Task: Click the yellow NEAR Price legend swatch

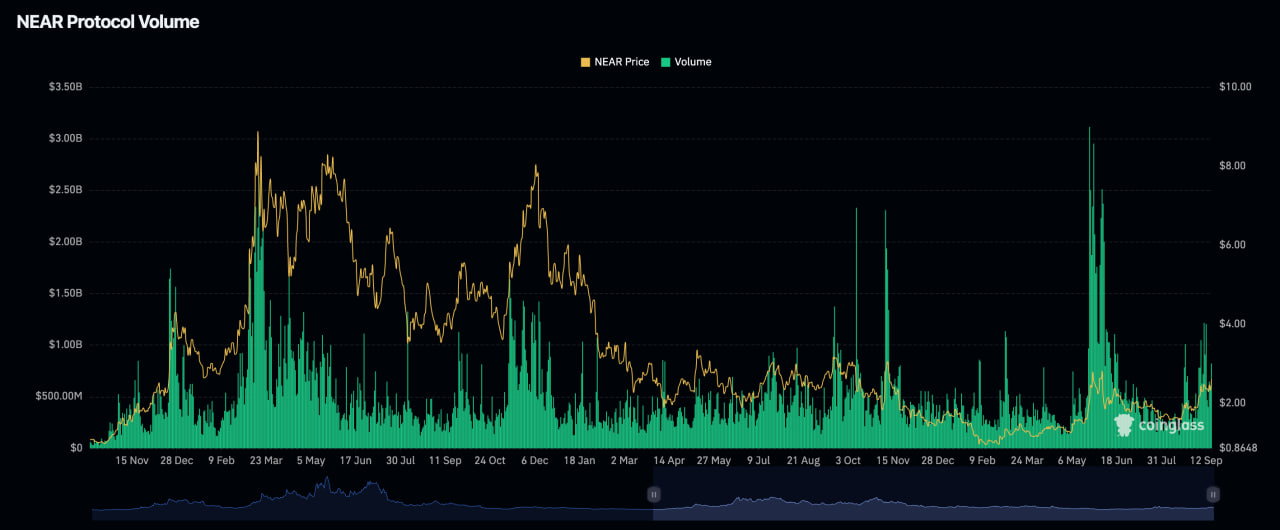Action: pyautogui.click(x=585, y=62)
